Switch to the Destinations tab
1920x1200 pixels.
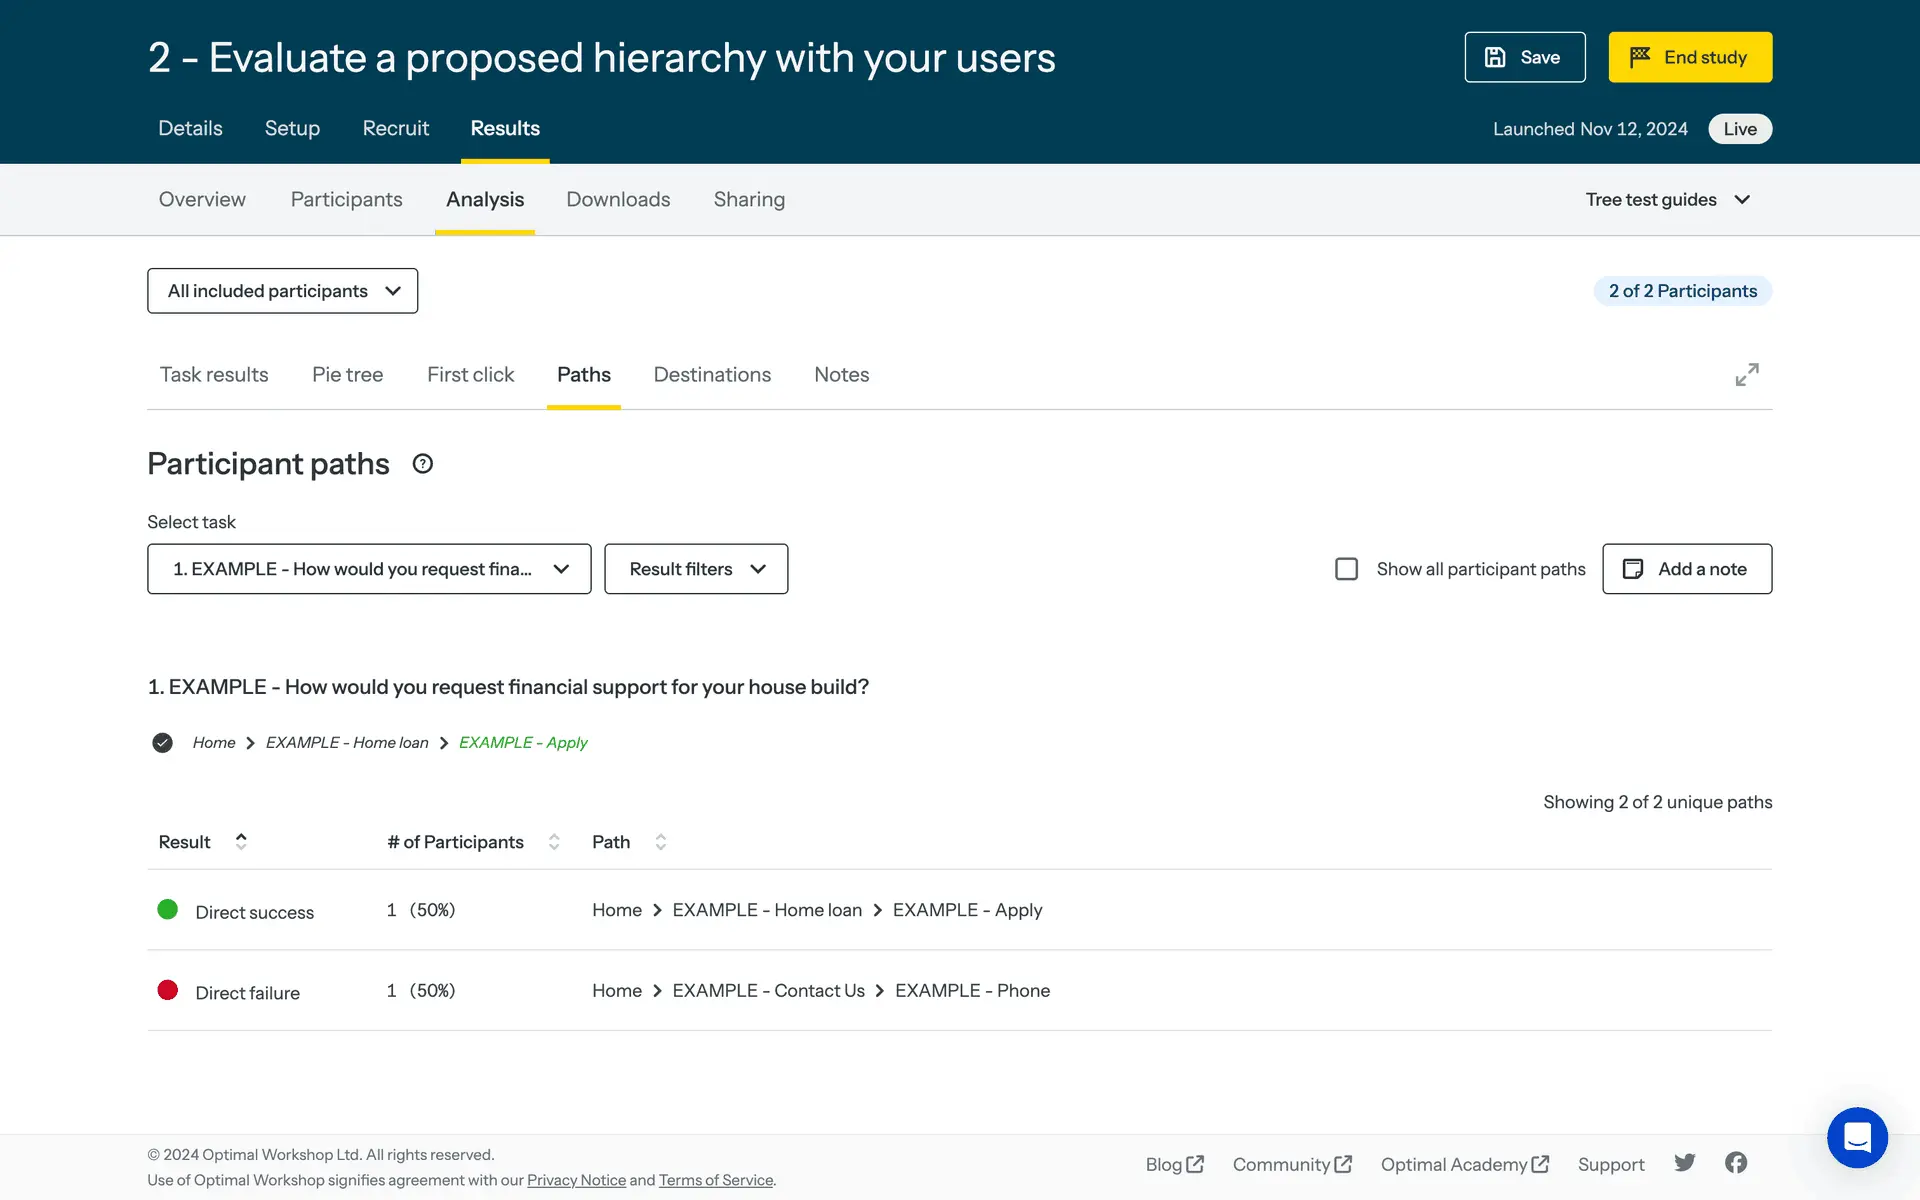(x=711, y=375)
